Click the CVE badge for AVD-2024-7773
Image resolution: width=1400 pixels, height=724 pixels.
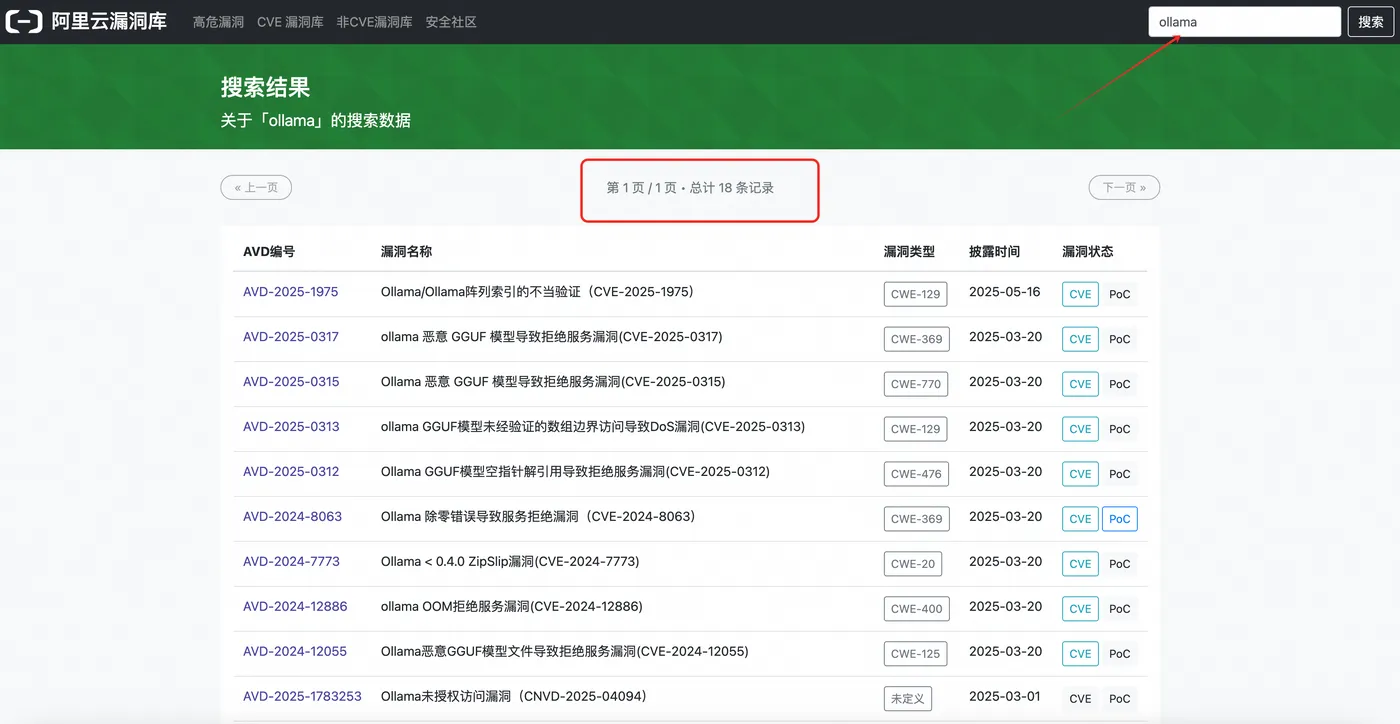click(1080, 564)
